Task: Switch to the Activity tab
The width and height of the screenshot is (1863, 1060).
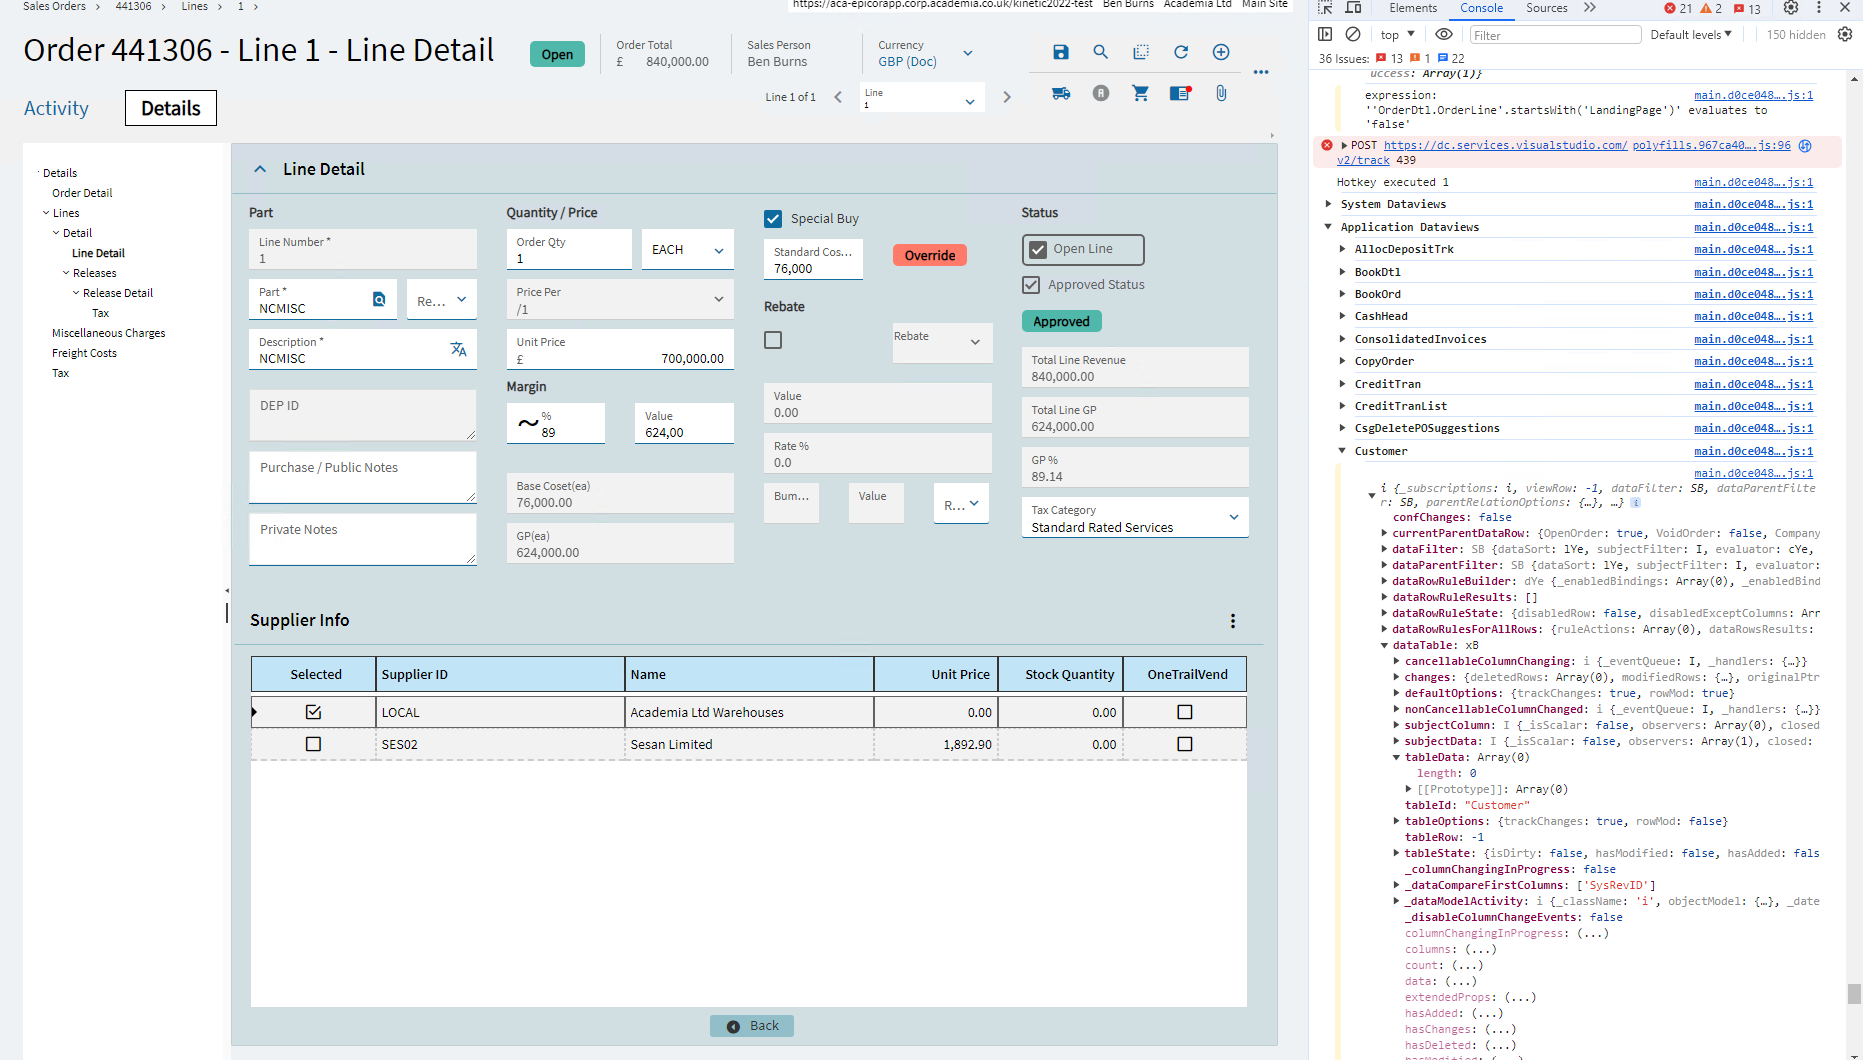Action: pyautogui.click(x=56, y=108)
